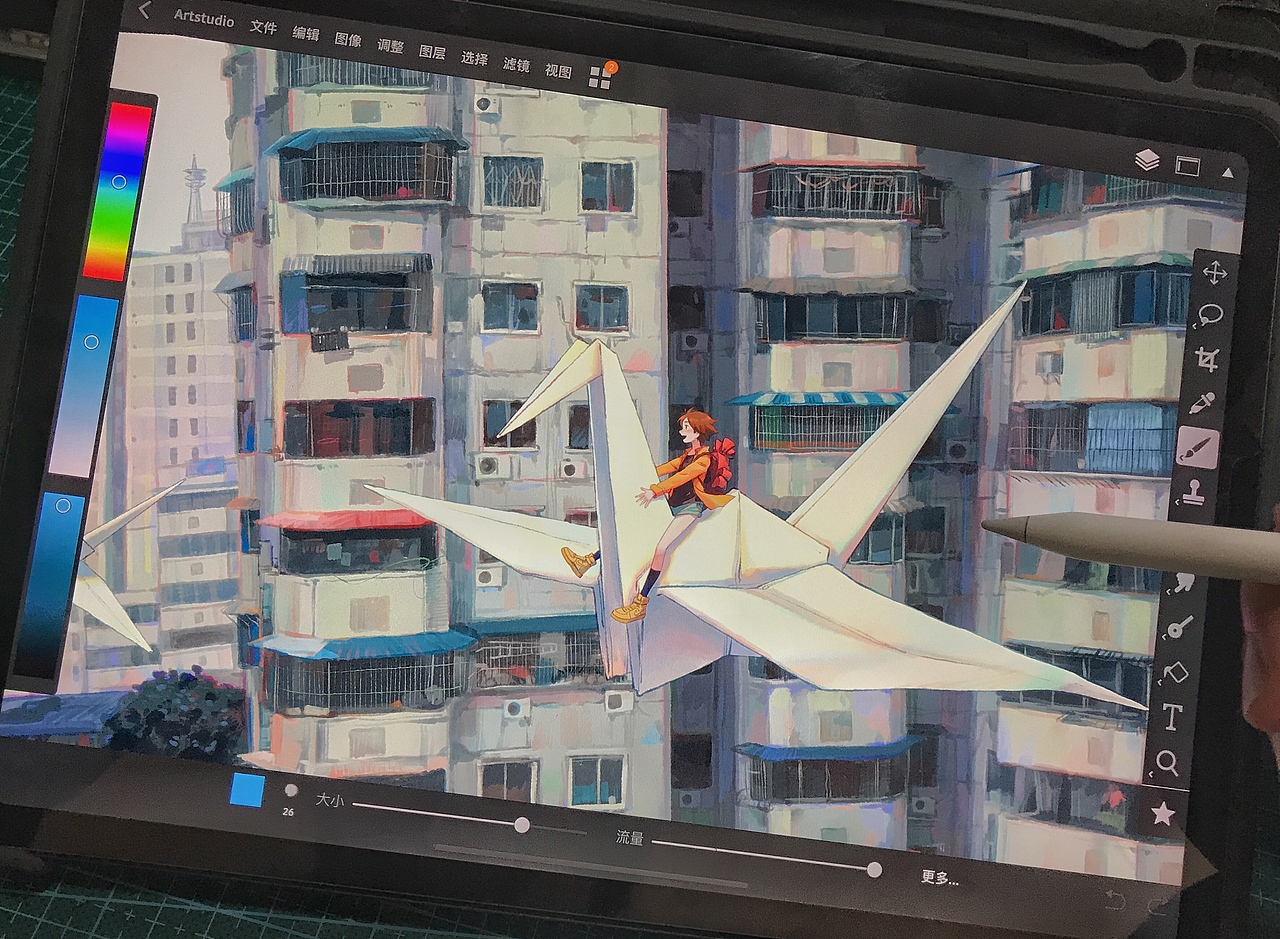Tap the redo arrow
Image resolution: width=1280 pixels, height=939 pixels.
1157,905
